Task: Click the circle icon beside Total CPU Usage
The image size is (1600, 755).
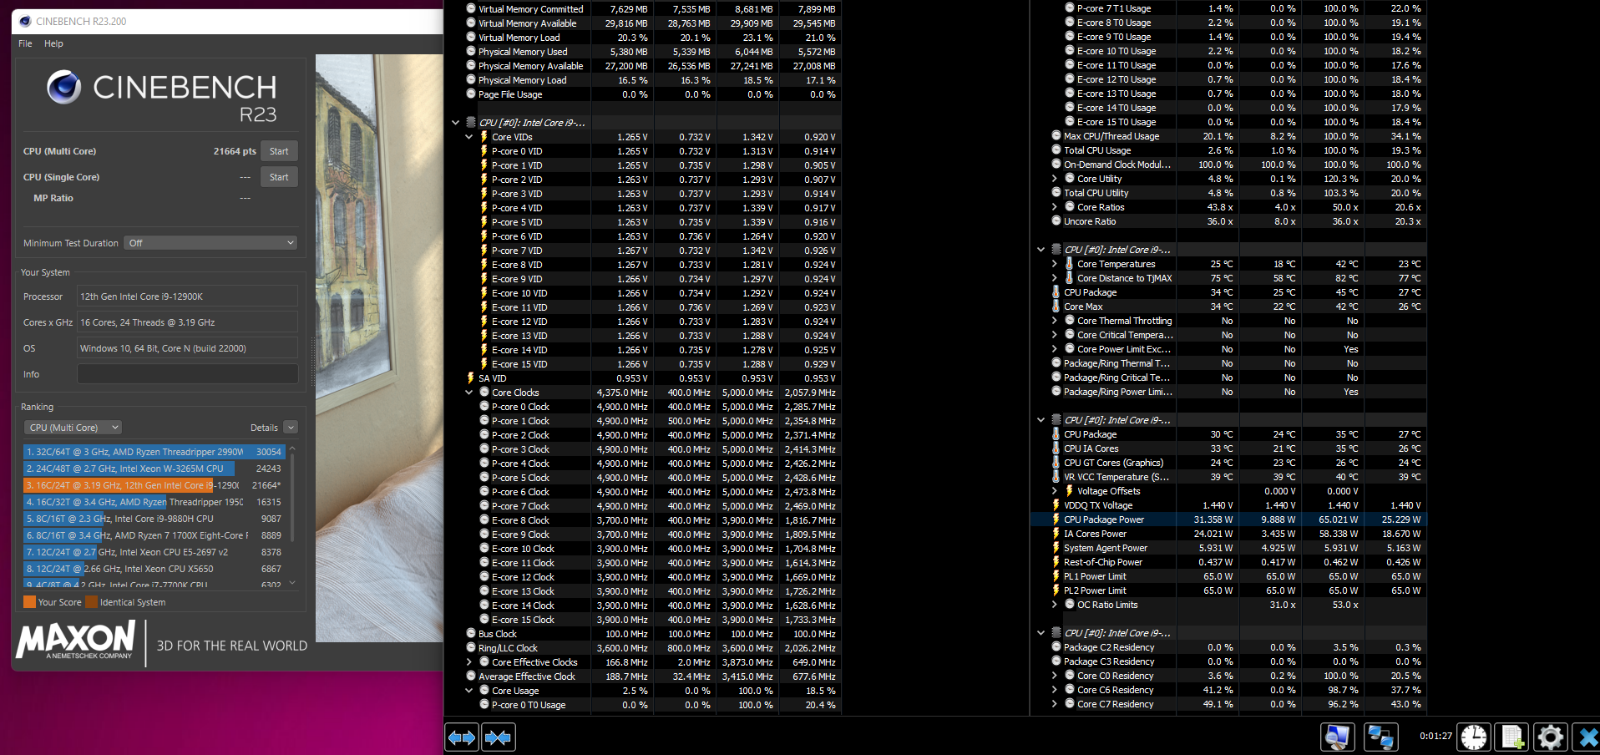Action: point(1055,151)
